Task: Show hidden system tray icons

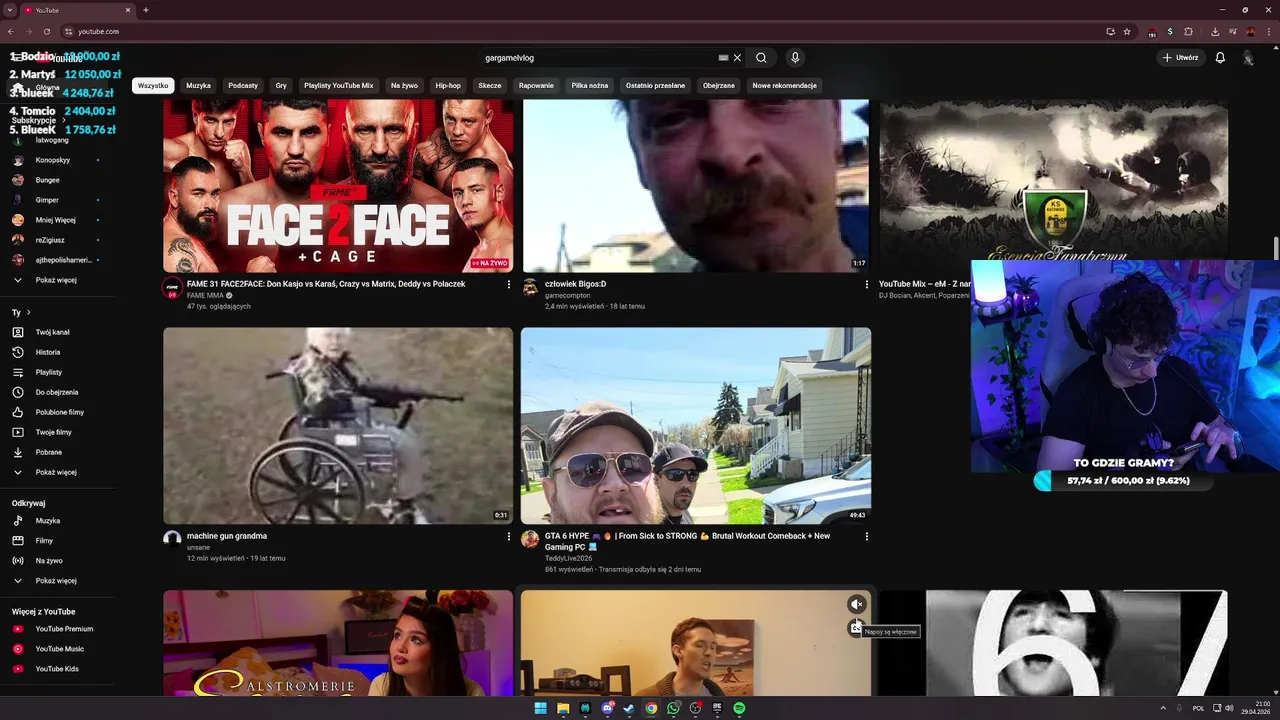Action: coord(1164,708)
